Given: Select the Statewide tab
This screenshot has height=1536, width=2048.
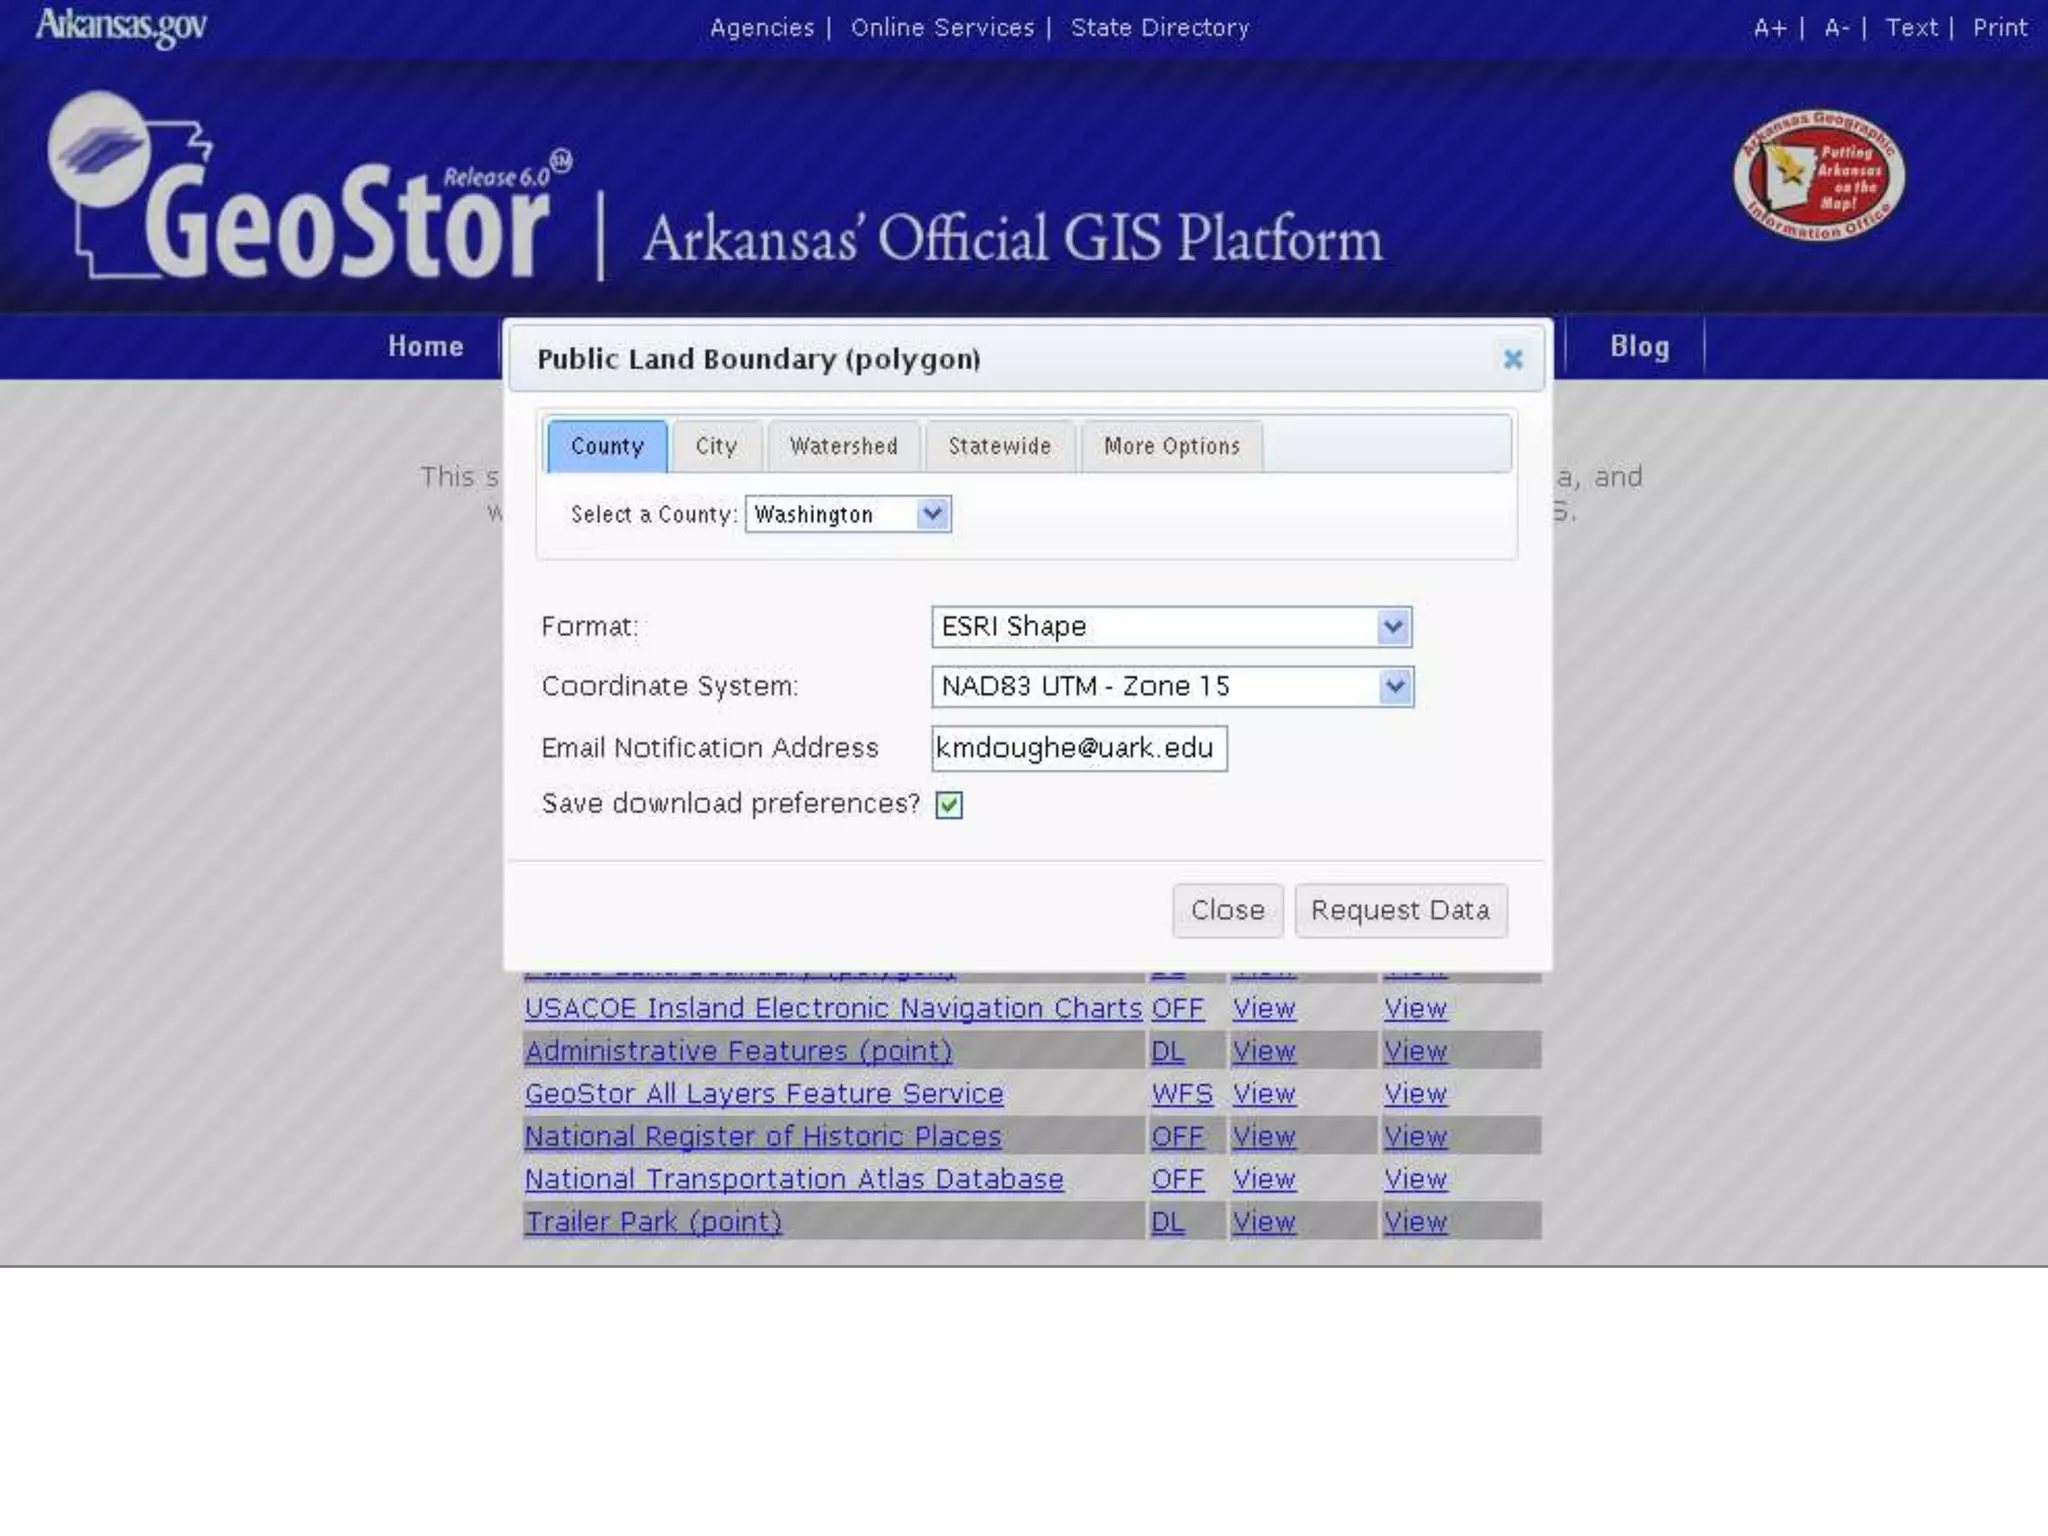Looking at the screenshot, I should pos(999,446).
